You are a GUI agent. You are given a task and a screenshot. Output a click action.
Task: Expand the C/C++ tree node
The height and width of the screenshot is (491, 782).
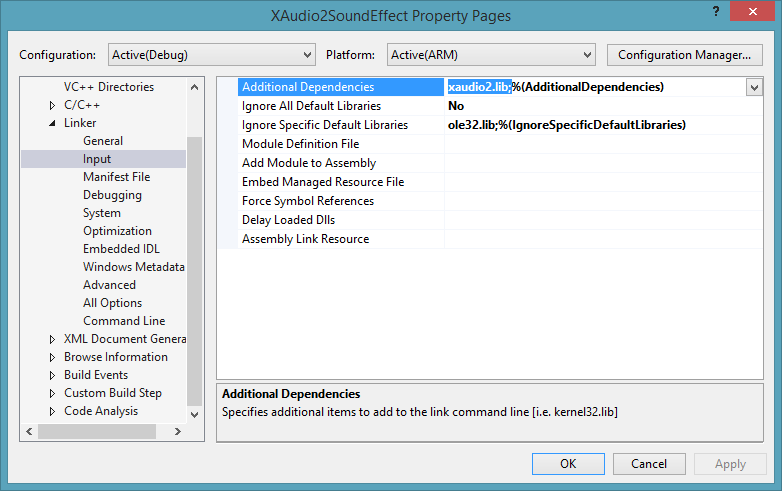click(x=52, y=105)
